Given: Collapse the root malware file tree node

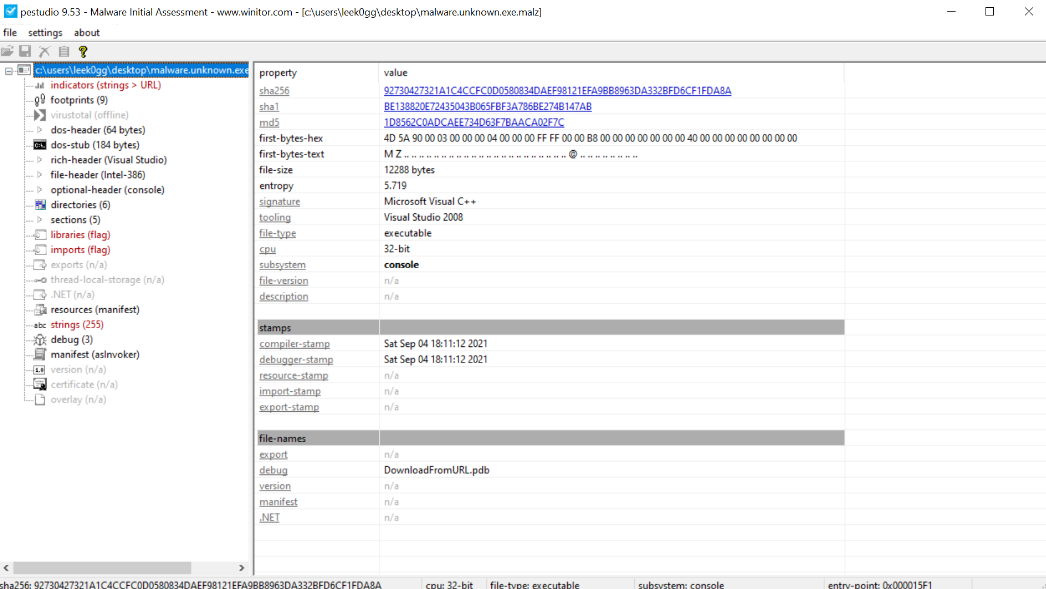Looking at the screenshot, I should point(9,70).
